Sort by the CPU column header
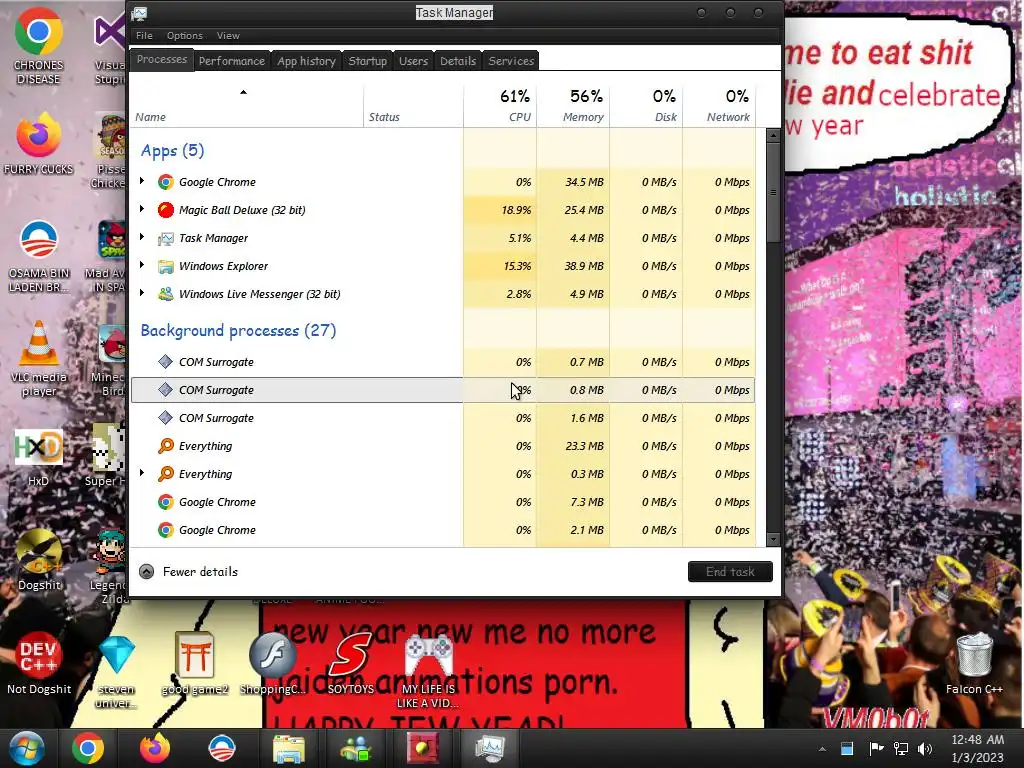 tap(500, 105)
